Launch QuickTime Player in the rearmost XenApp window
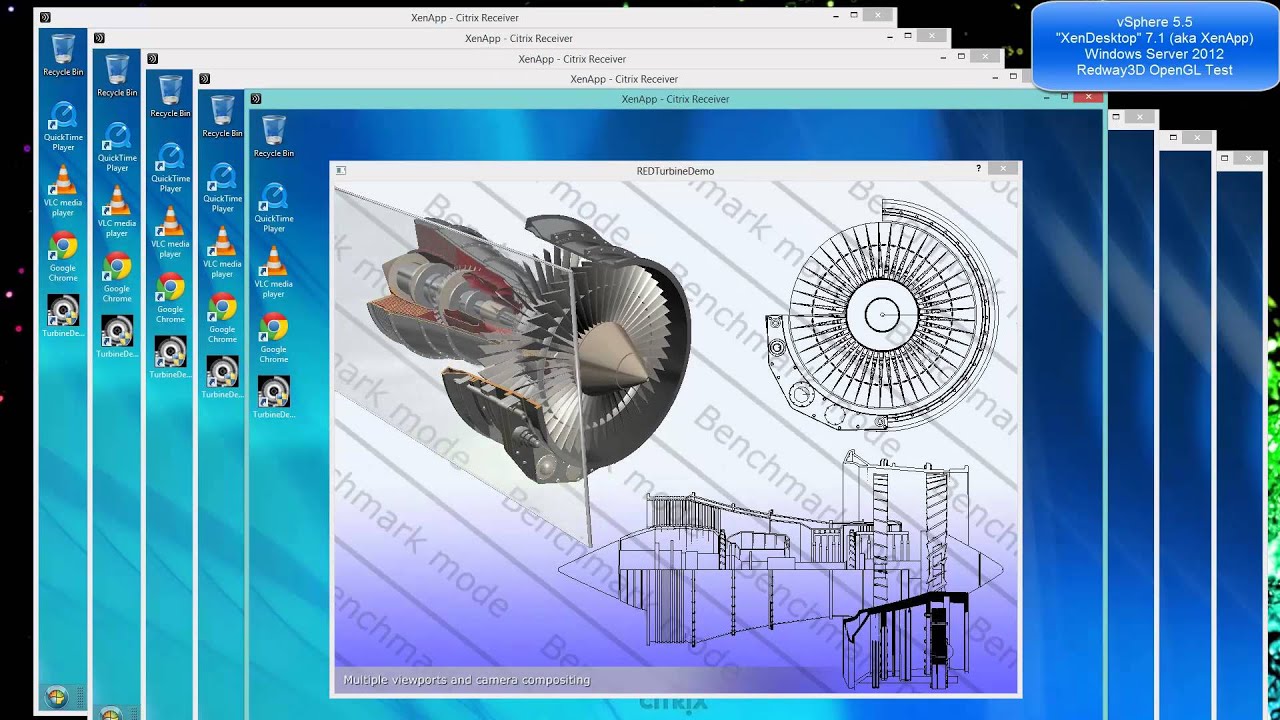1280x720 pixels. click(63, 126)
